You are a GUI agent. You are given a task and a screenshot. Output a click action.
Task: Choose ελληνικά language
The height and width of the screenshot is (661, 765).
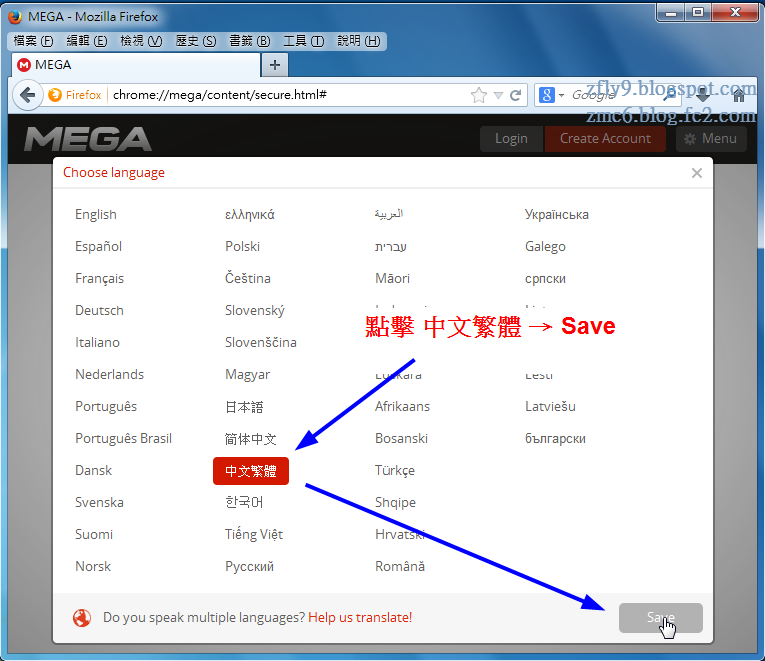(x=250, y=215)
